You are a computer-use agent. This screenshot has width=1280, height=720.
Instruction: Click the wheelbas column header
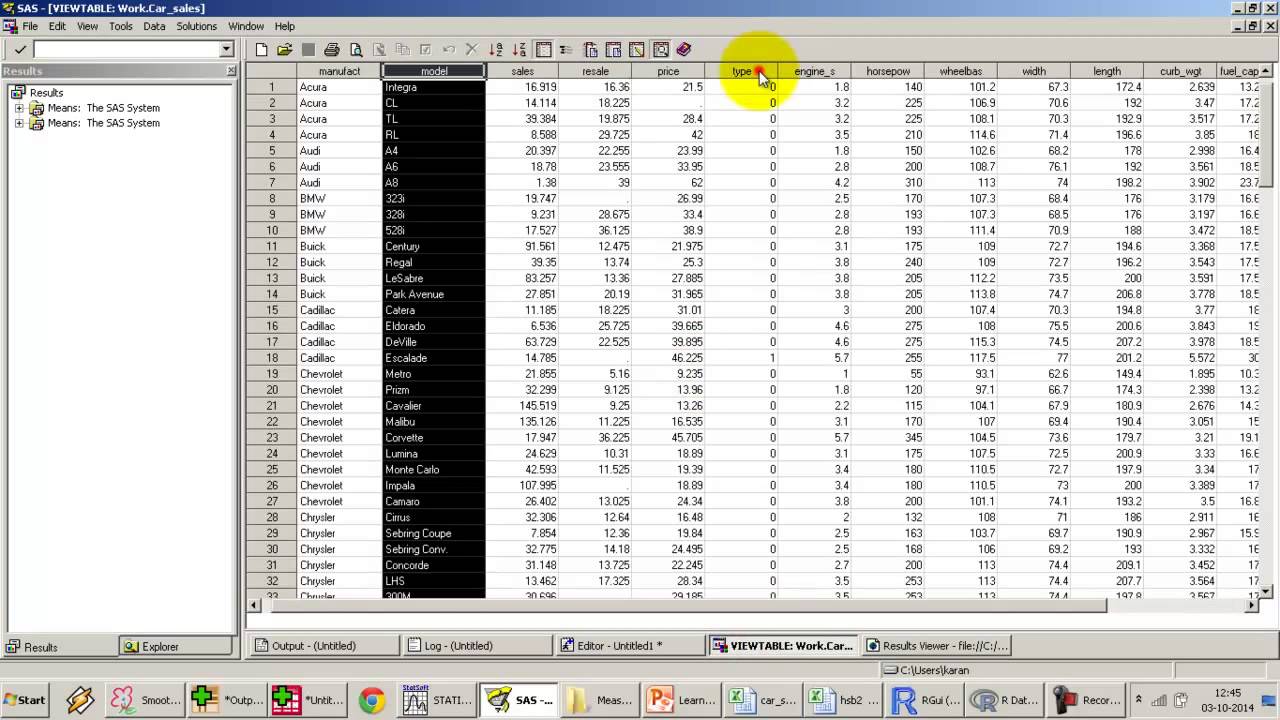click(x=961, y=71)
